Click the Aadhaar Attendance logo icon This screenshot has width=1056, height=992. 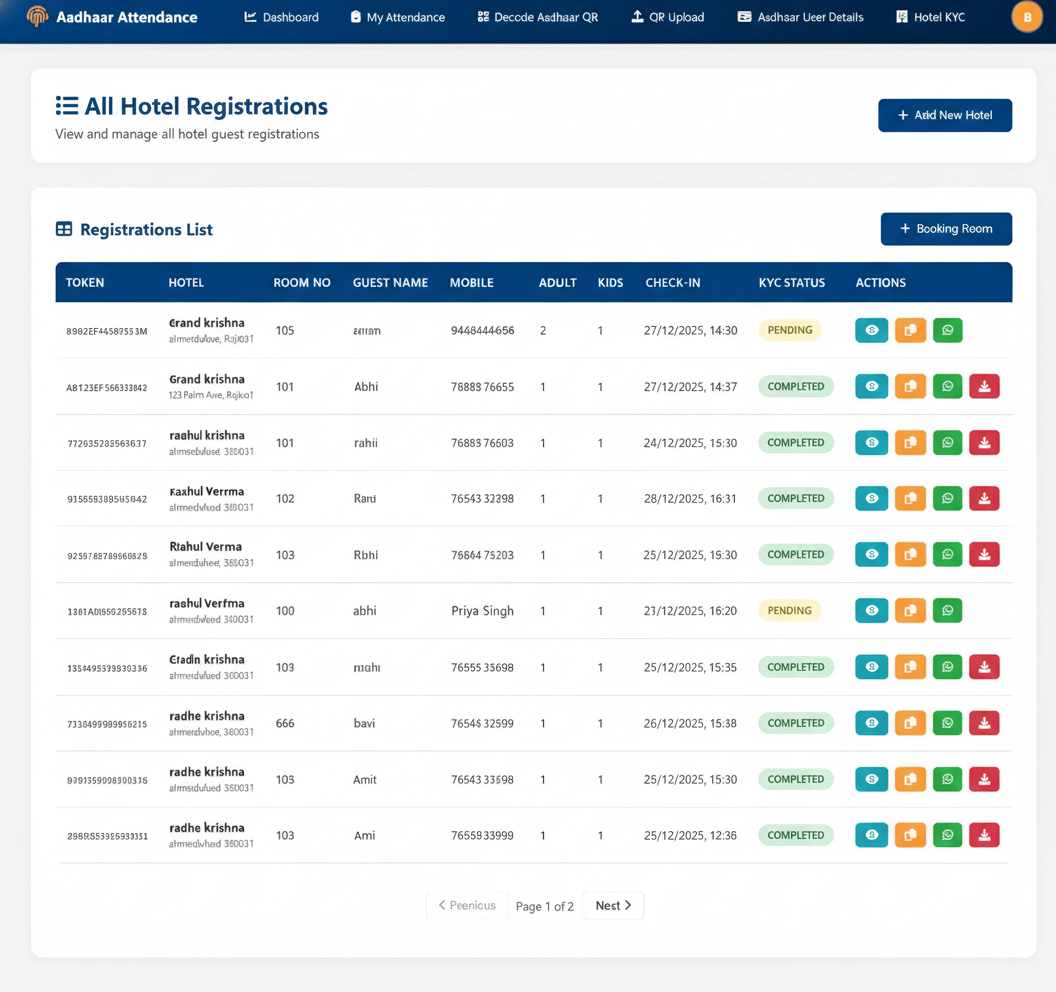pos(37,16)
